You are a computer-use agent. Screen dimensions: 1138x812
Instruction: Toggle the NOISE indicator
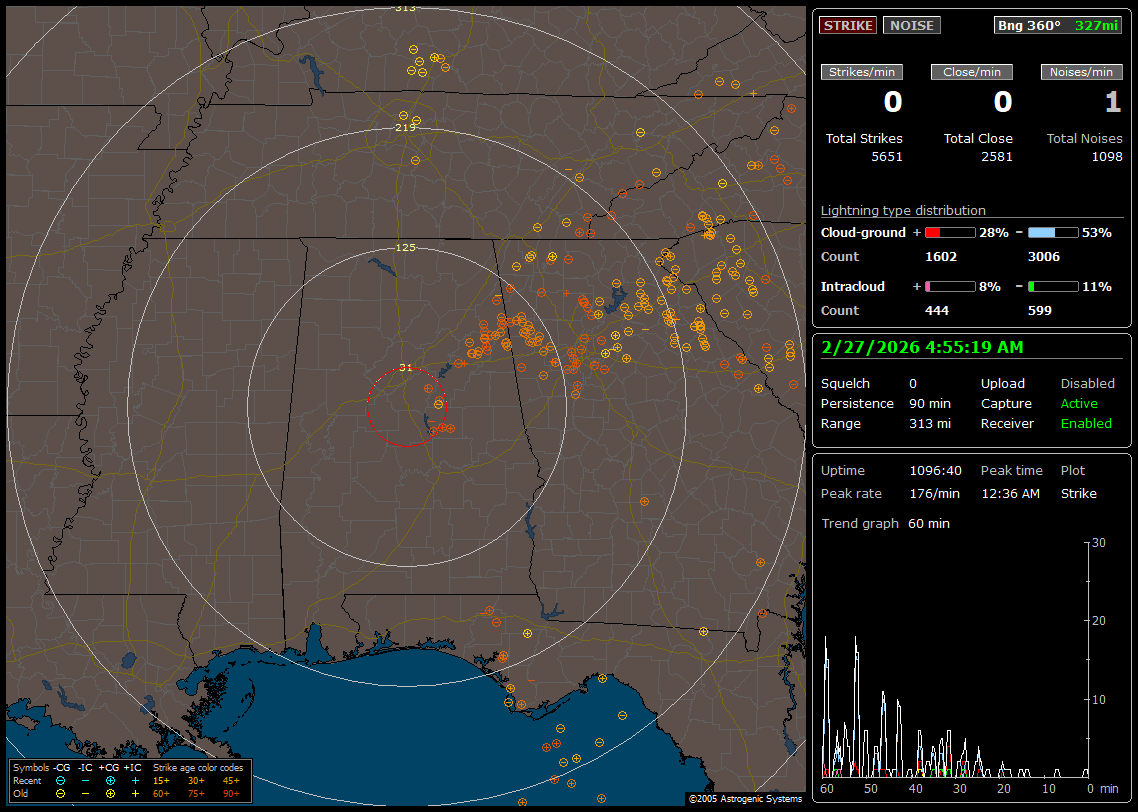click(x=911, y=25)
